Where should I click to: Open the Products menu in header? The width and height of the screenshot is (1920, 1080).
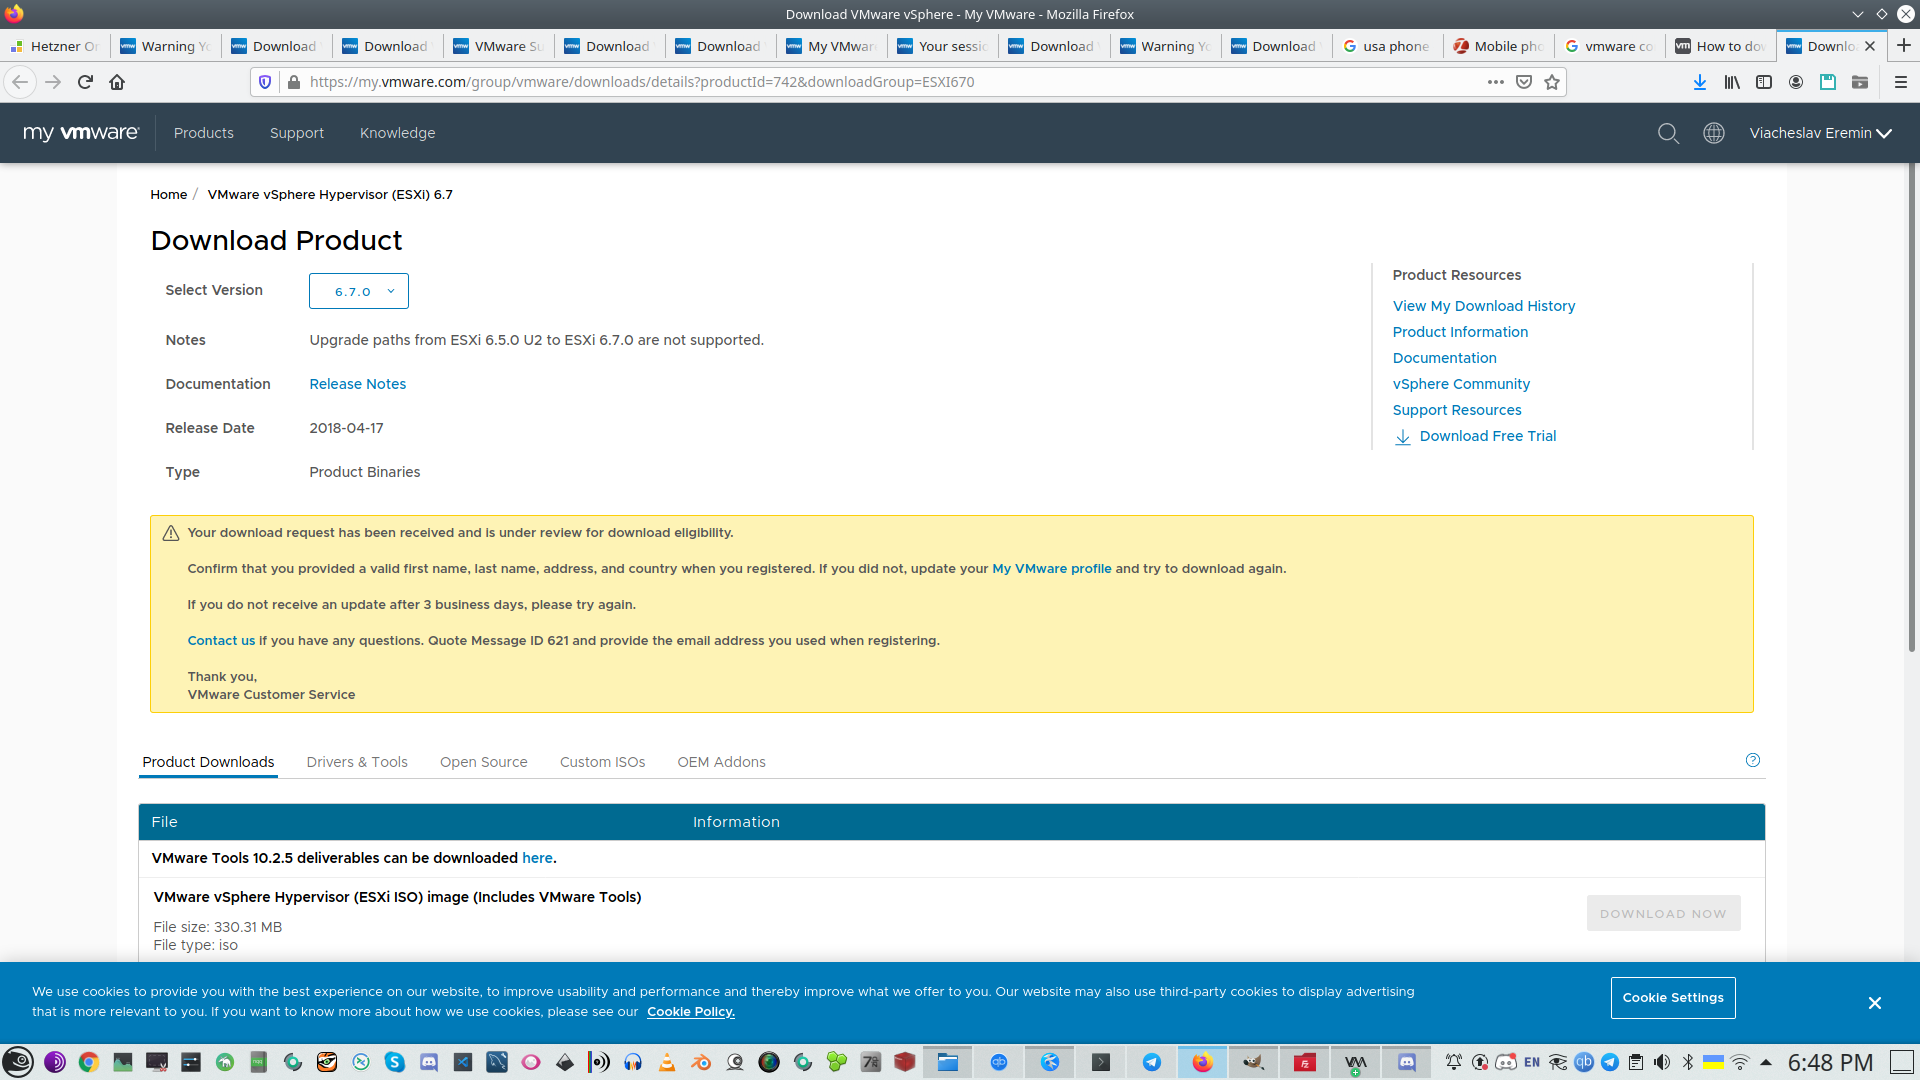(x=203, y=133)
